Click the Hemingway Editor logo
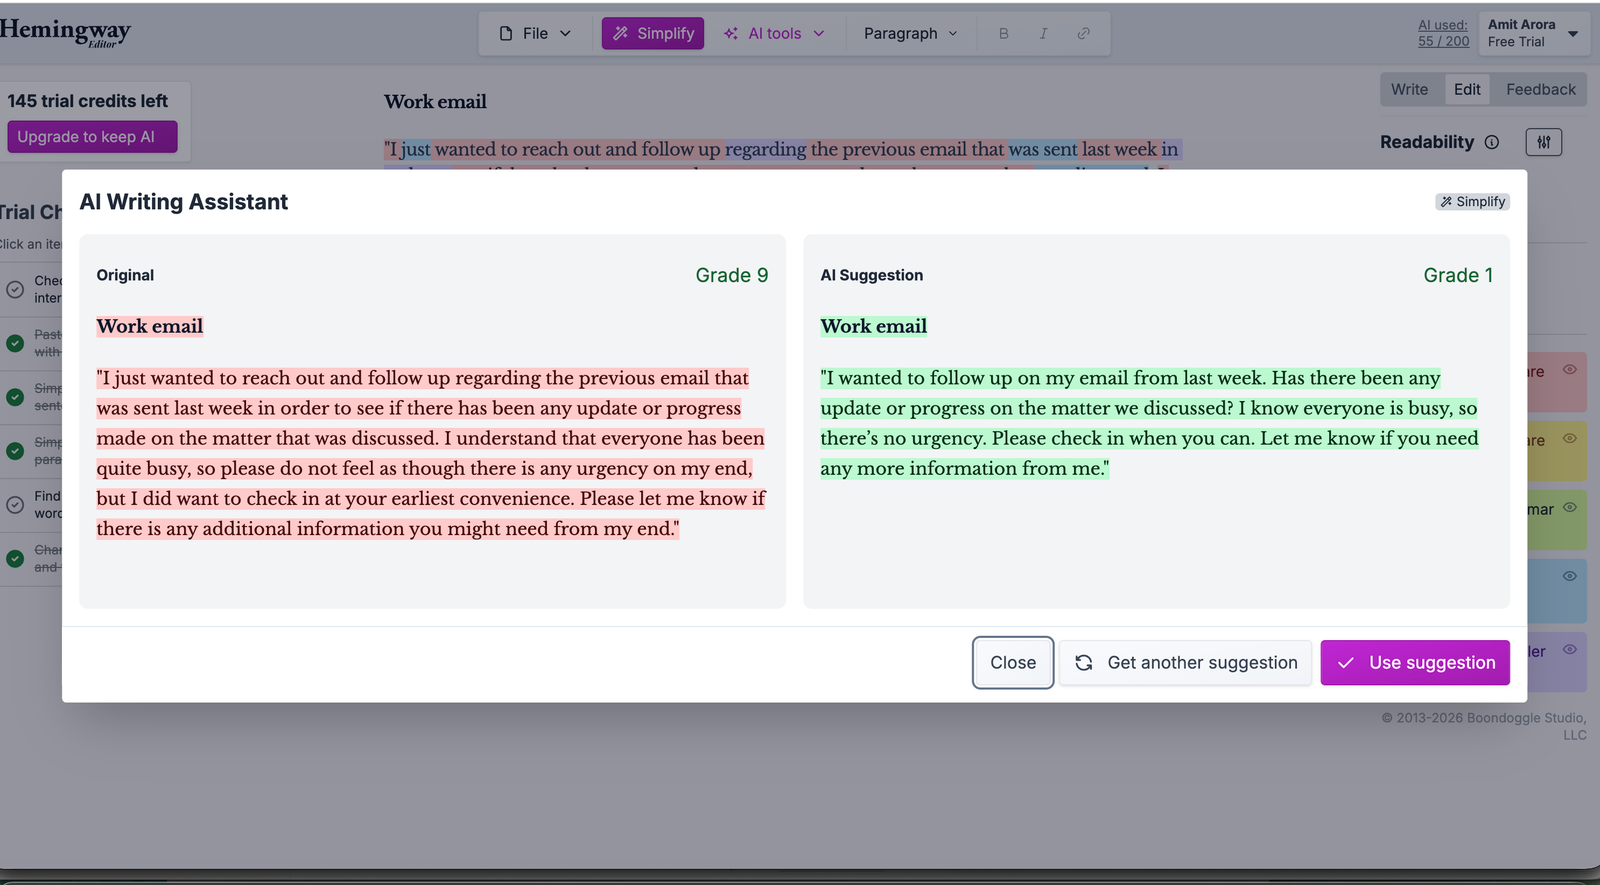The width and height of the screenshot is (1600, 885). tap(65, 32)
